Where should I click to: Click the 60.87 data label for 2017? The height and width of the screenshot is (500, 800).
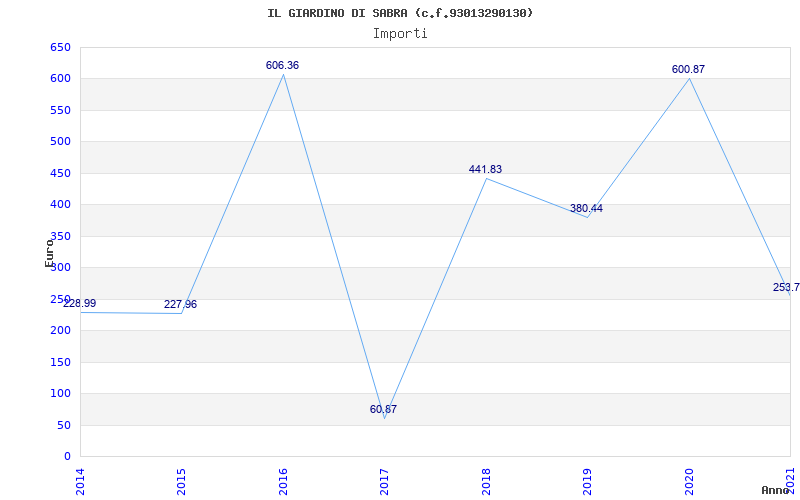pos(383,409)
